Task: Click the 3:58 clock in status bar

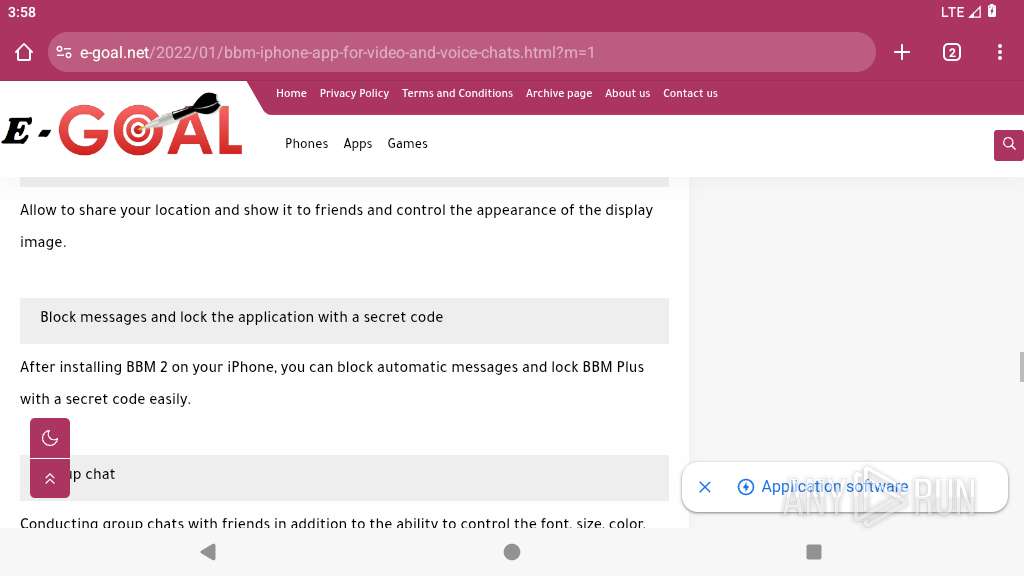Action: click(22, 12)
